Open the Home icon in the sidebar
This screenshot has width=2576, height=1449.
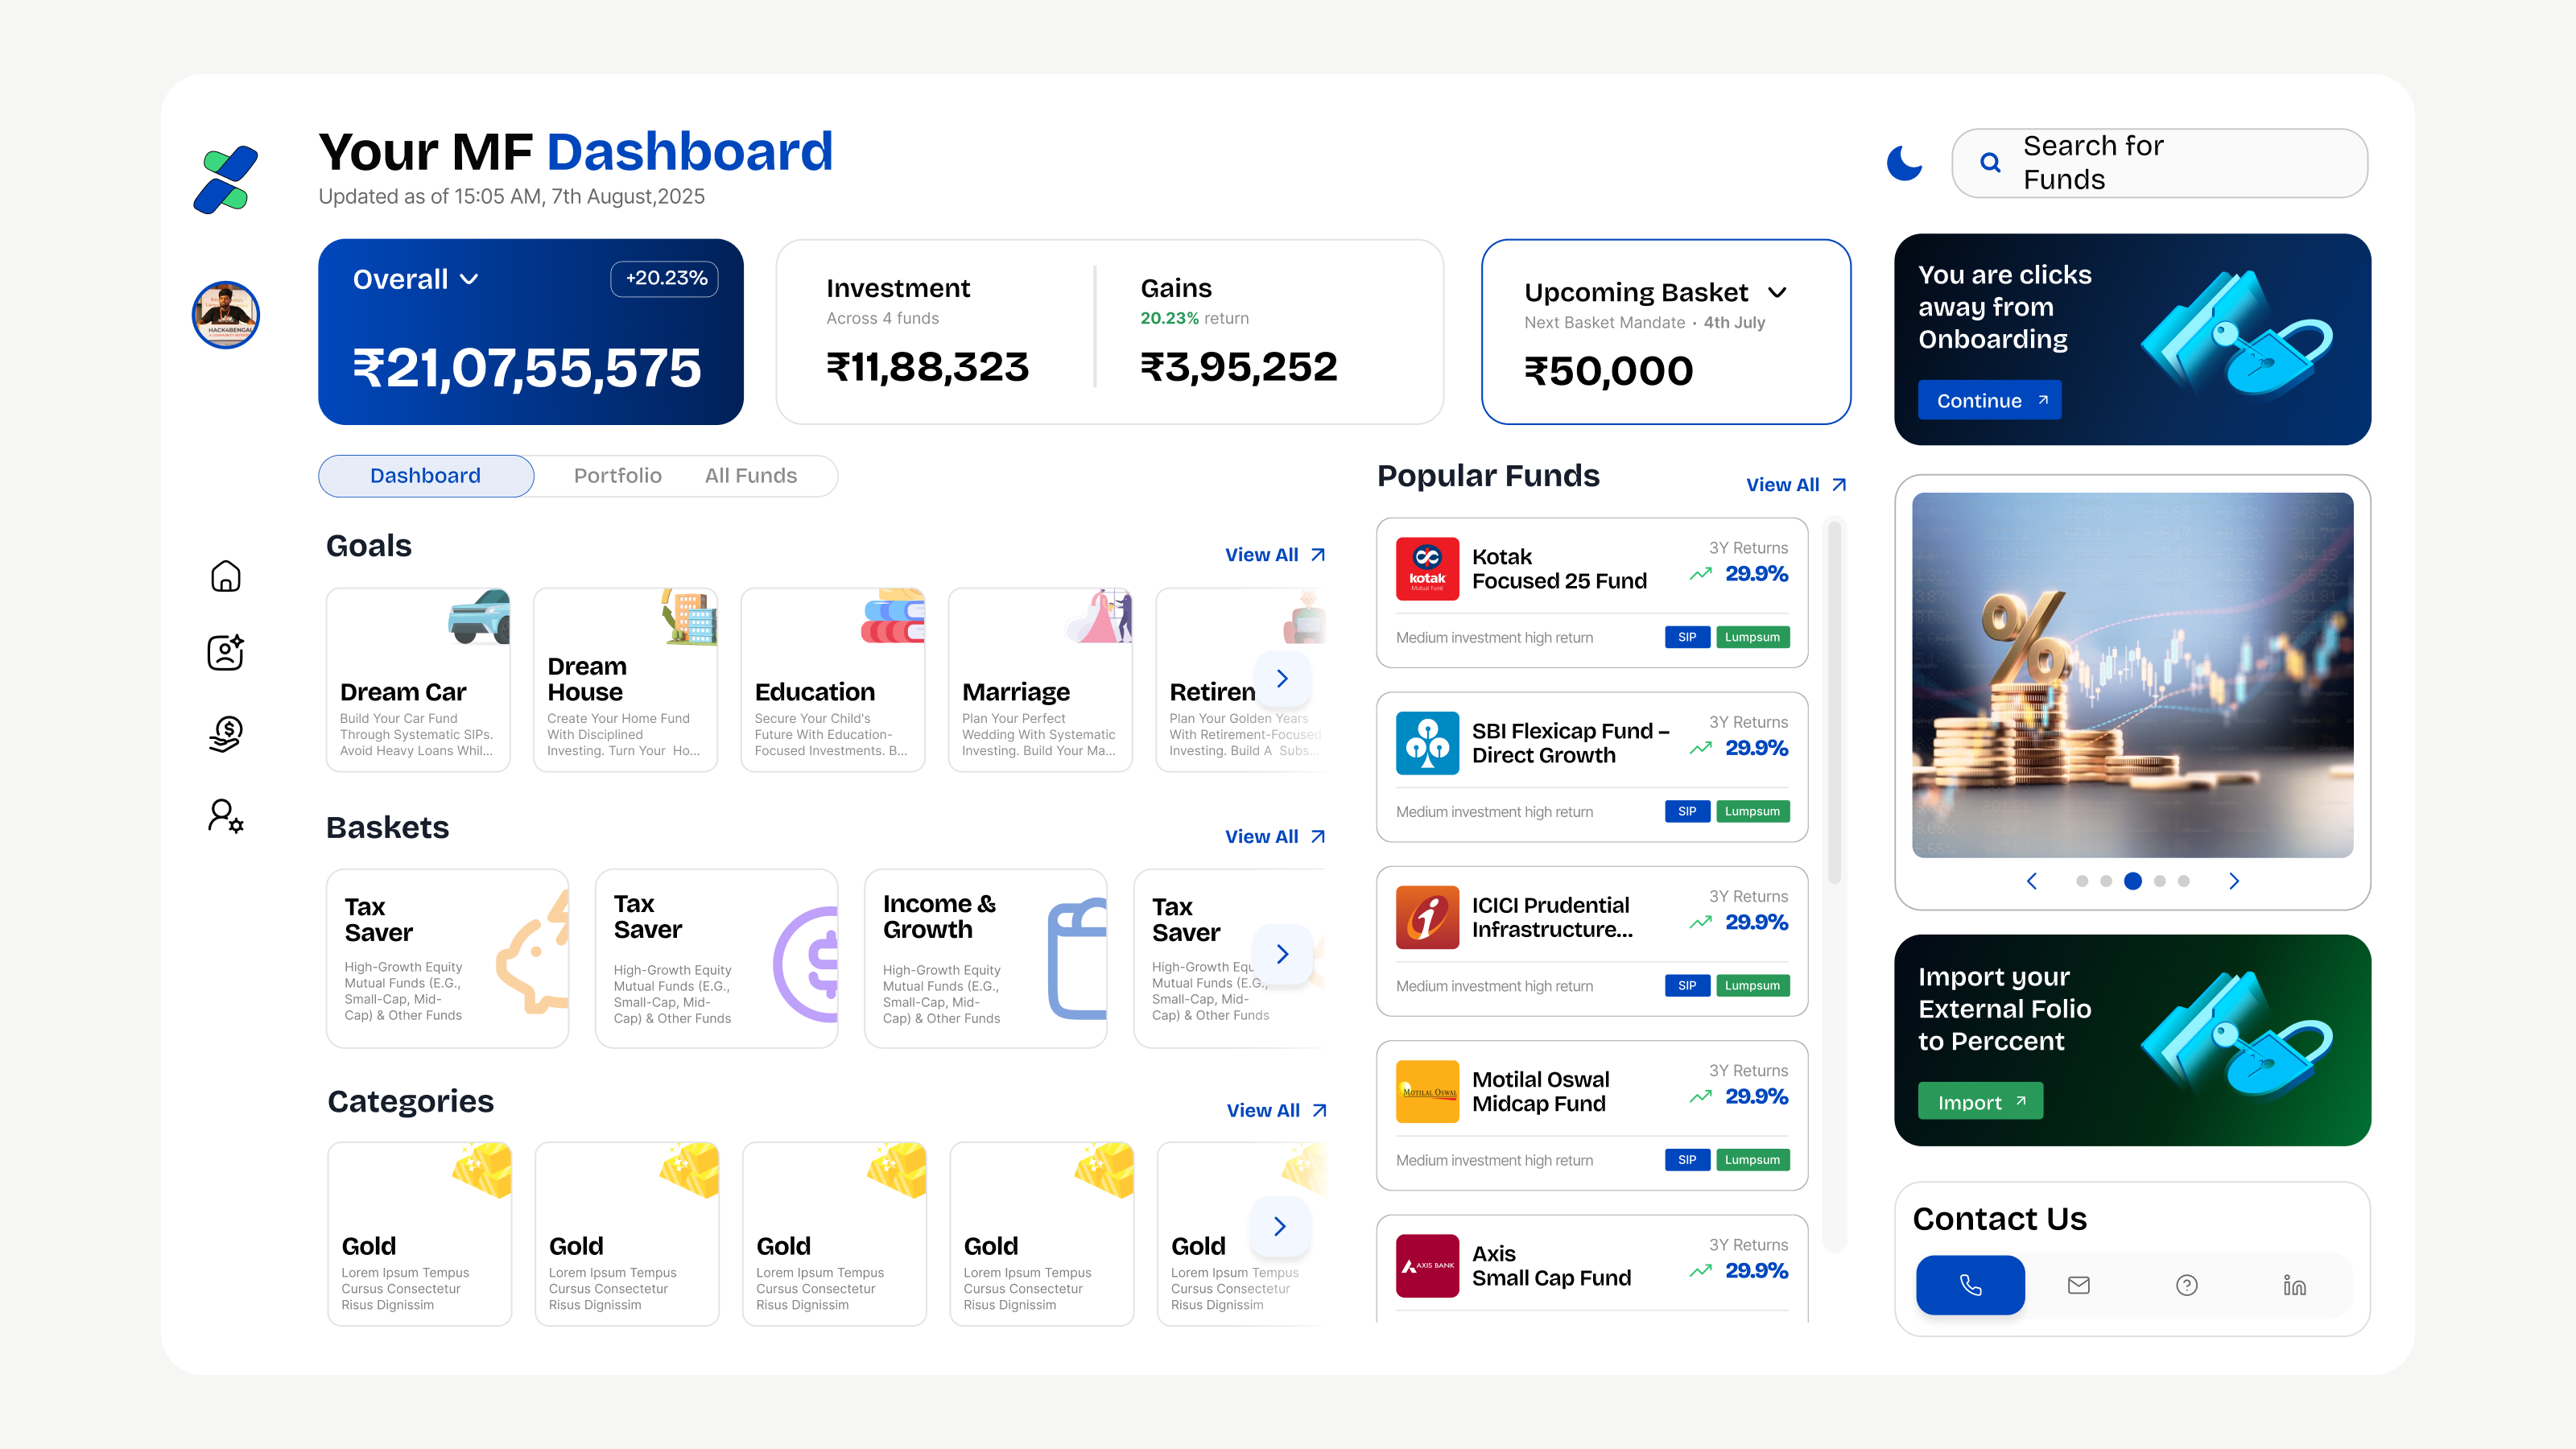226,576
